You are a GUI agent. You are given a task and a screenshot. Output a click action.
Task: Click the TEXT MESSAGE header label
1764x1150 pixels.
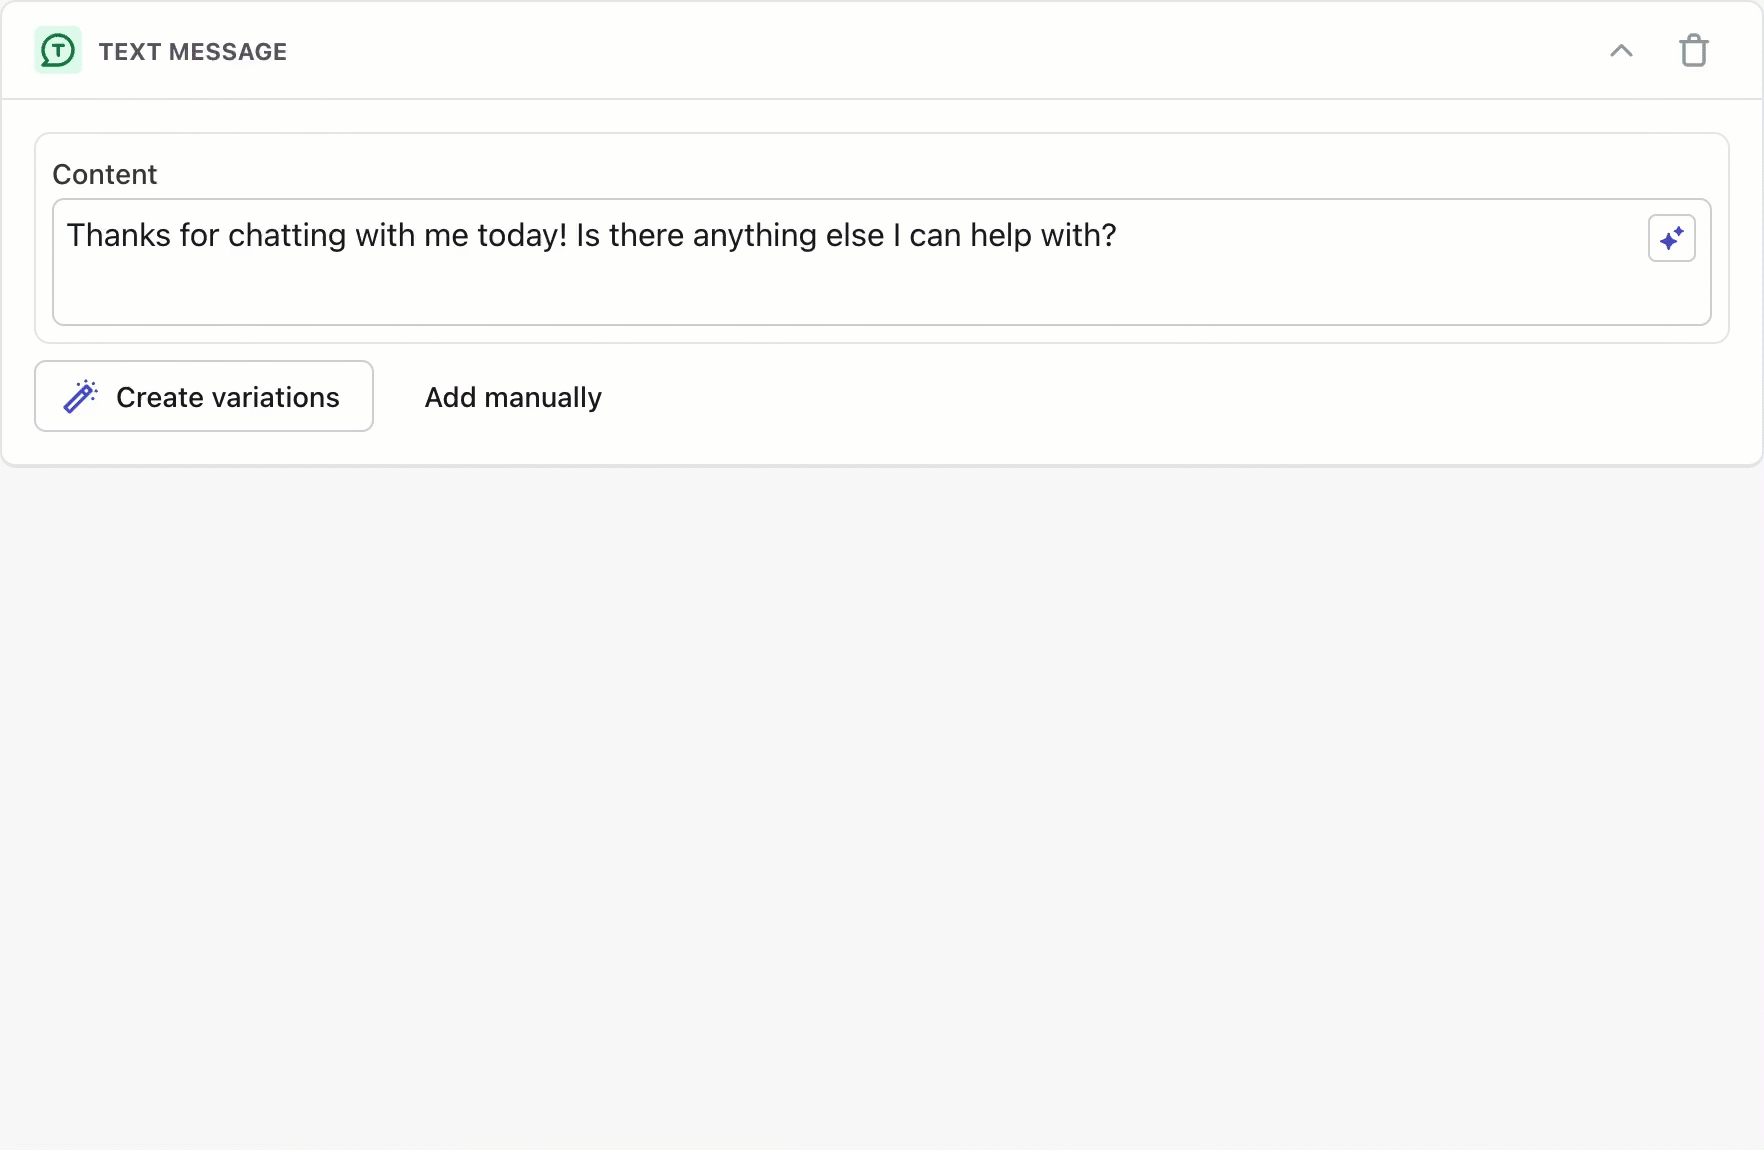point(193,51)
